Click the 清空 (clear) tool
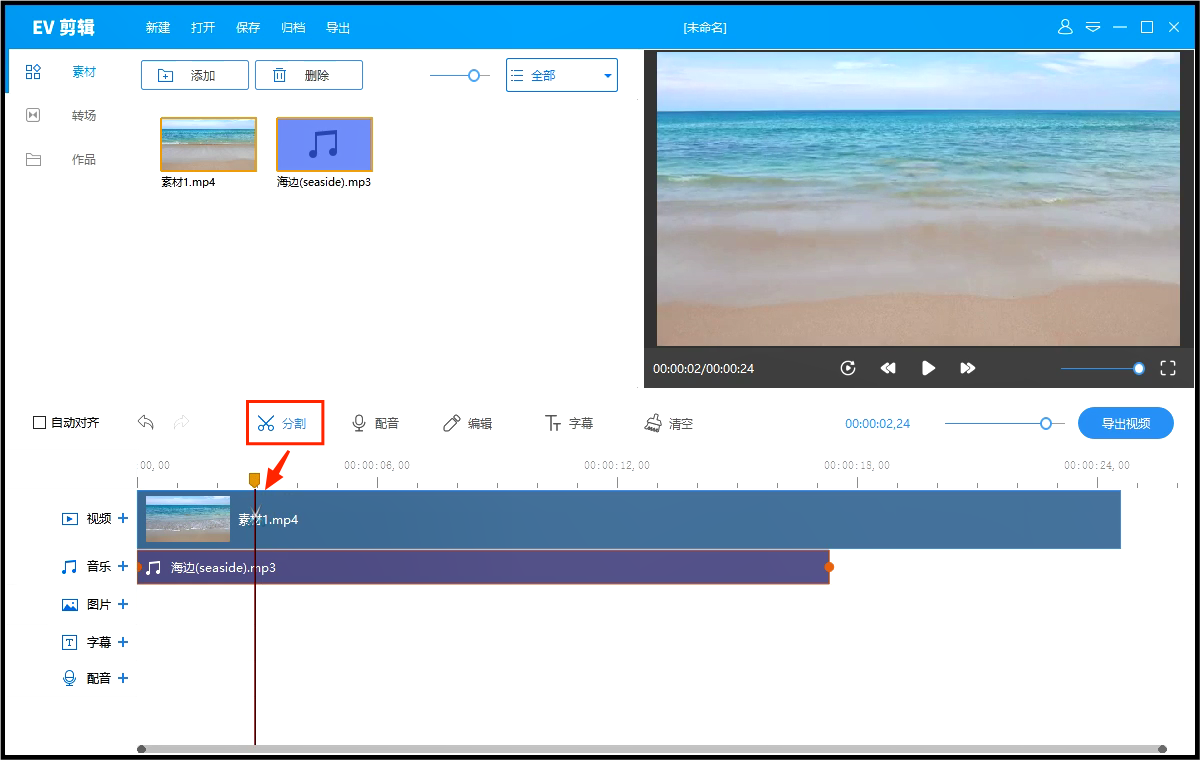 click(668, 422)
